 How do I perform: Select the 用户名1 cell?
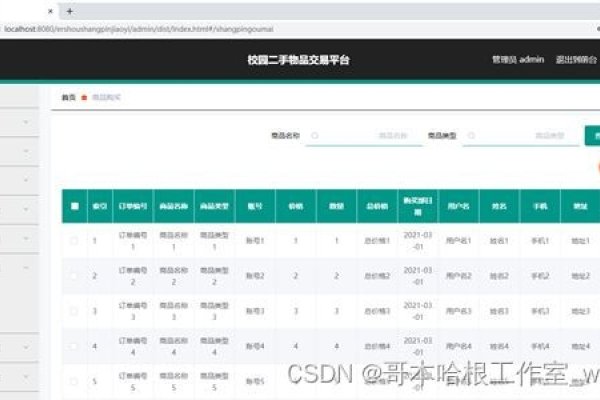(x=458, y=241)
